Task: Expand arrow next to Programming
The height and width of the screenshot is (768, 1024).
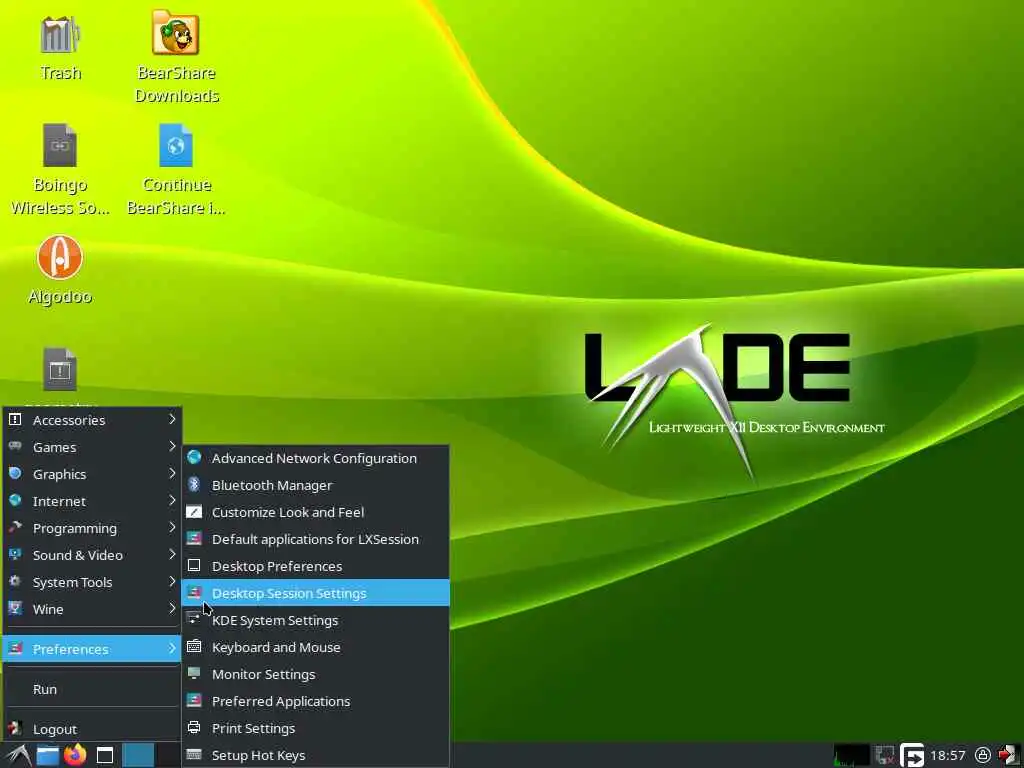Action: (172, 528)
